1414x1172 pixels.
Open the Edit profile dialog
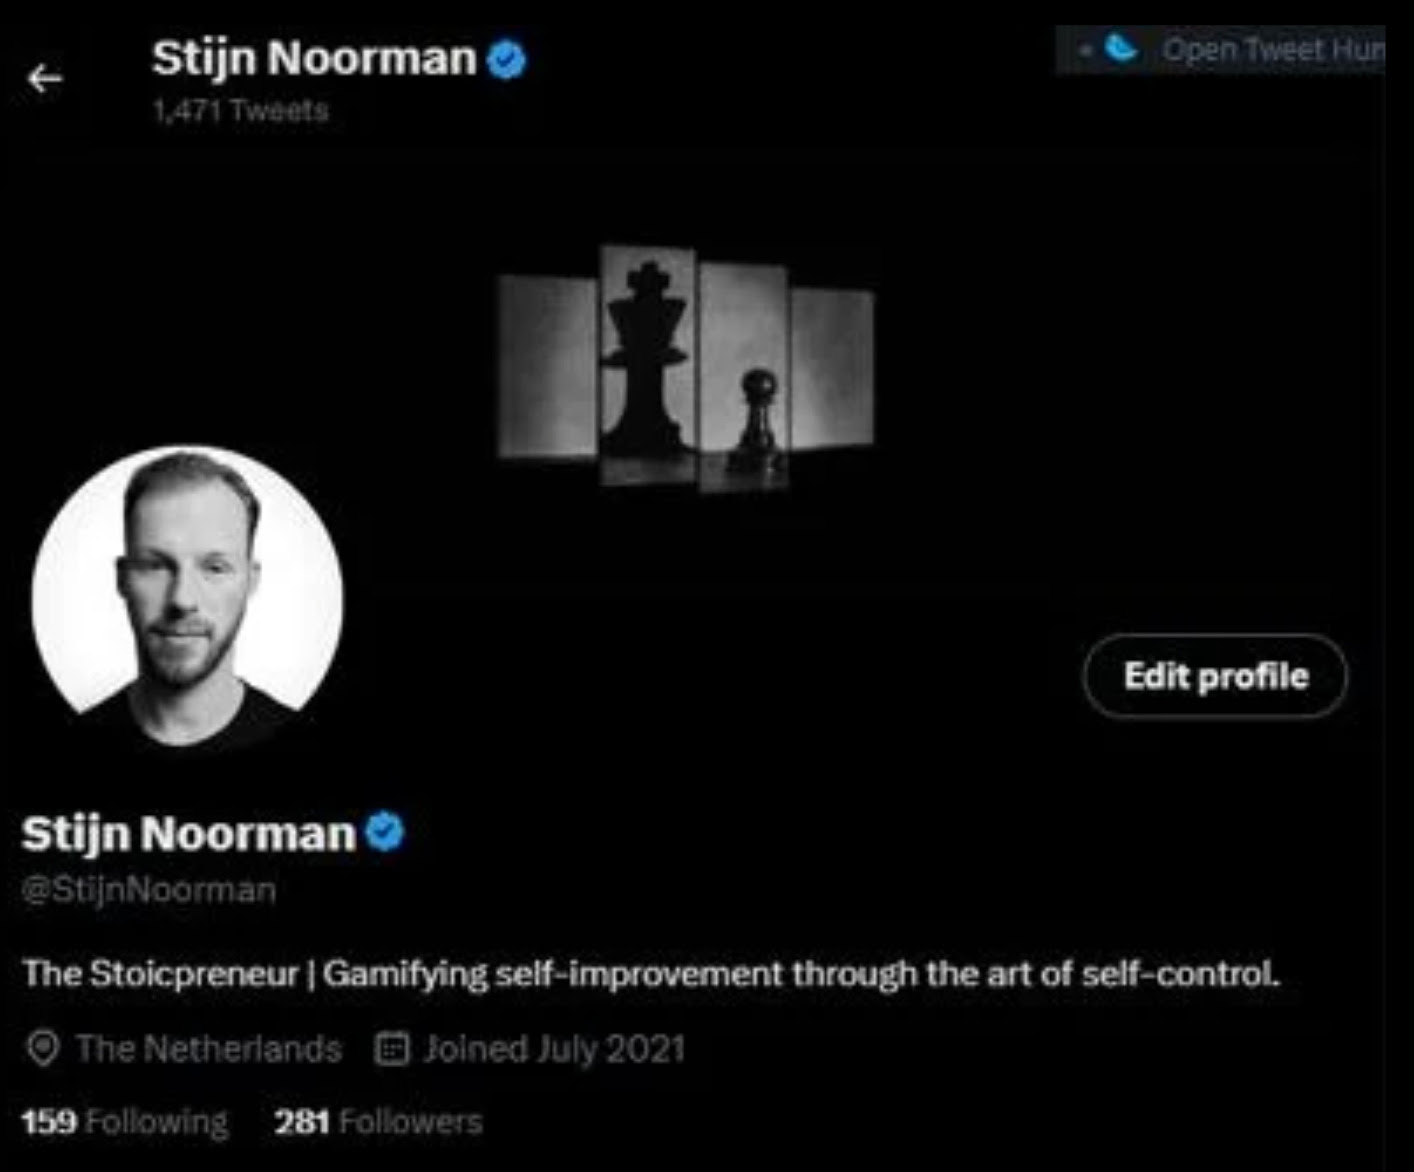[x=1215, y=676]
